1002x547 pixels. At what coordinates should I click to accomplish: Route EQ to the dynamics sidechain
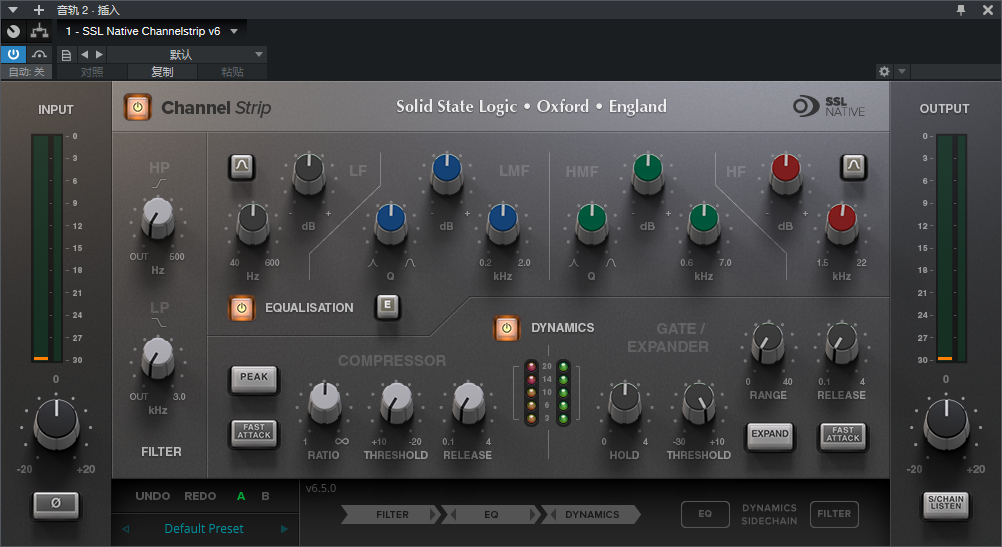coord(705,514)
